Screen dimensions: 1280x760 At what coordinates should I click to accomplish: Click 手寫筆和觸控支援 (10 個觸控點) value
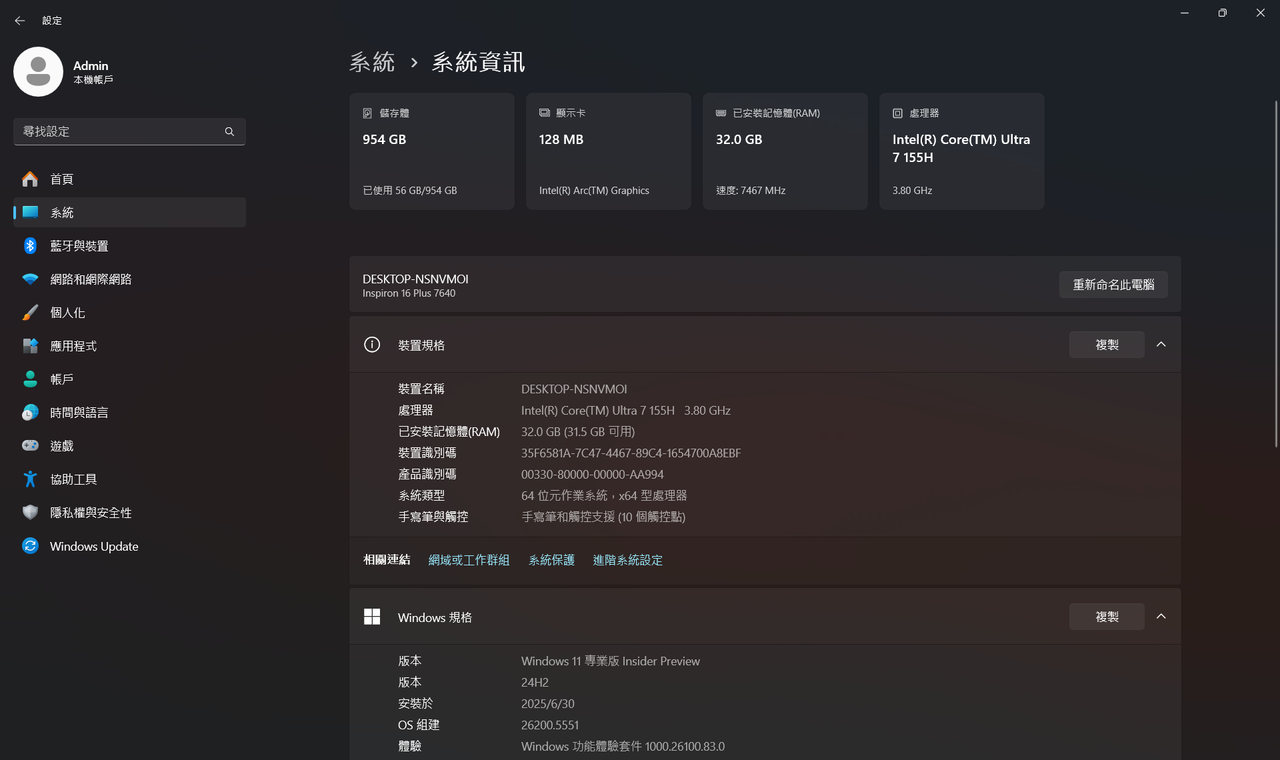603,517
